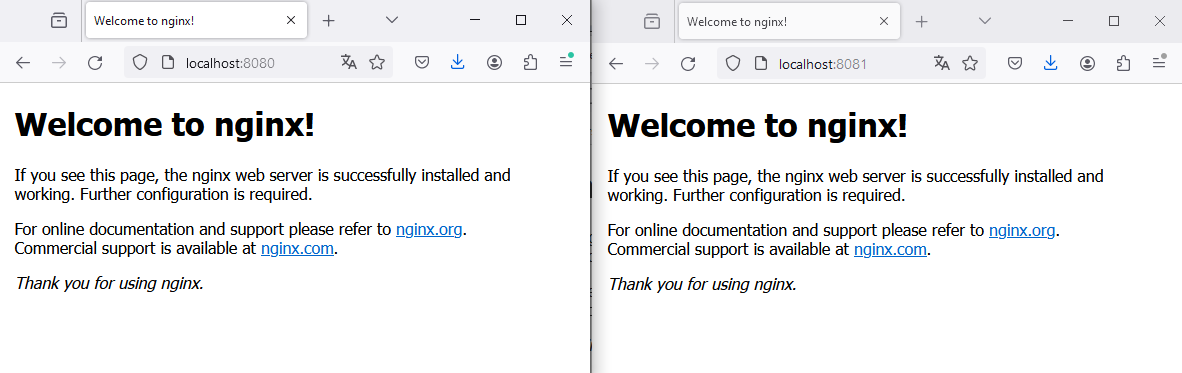Go back in the localhost:8080 window

pyautogui.click(x=23, y=63)
